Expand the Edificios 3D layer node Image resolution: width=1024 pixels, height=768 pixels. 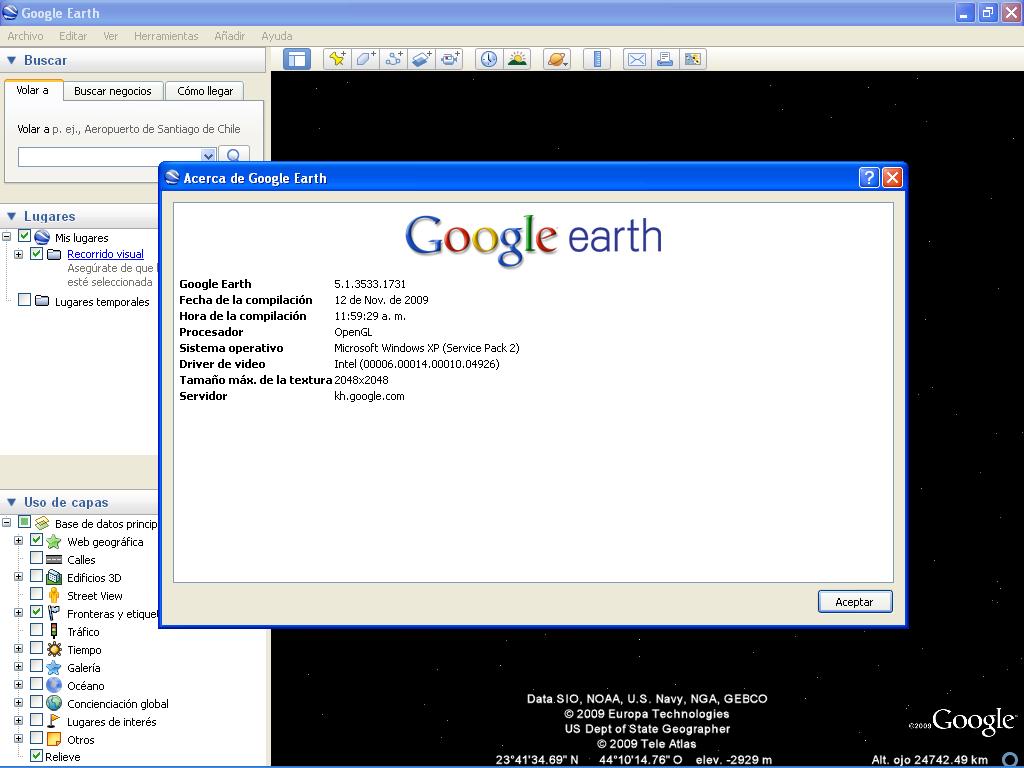(x=18, y=577)
